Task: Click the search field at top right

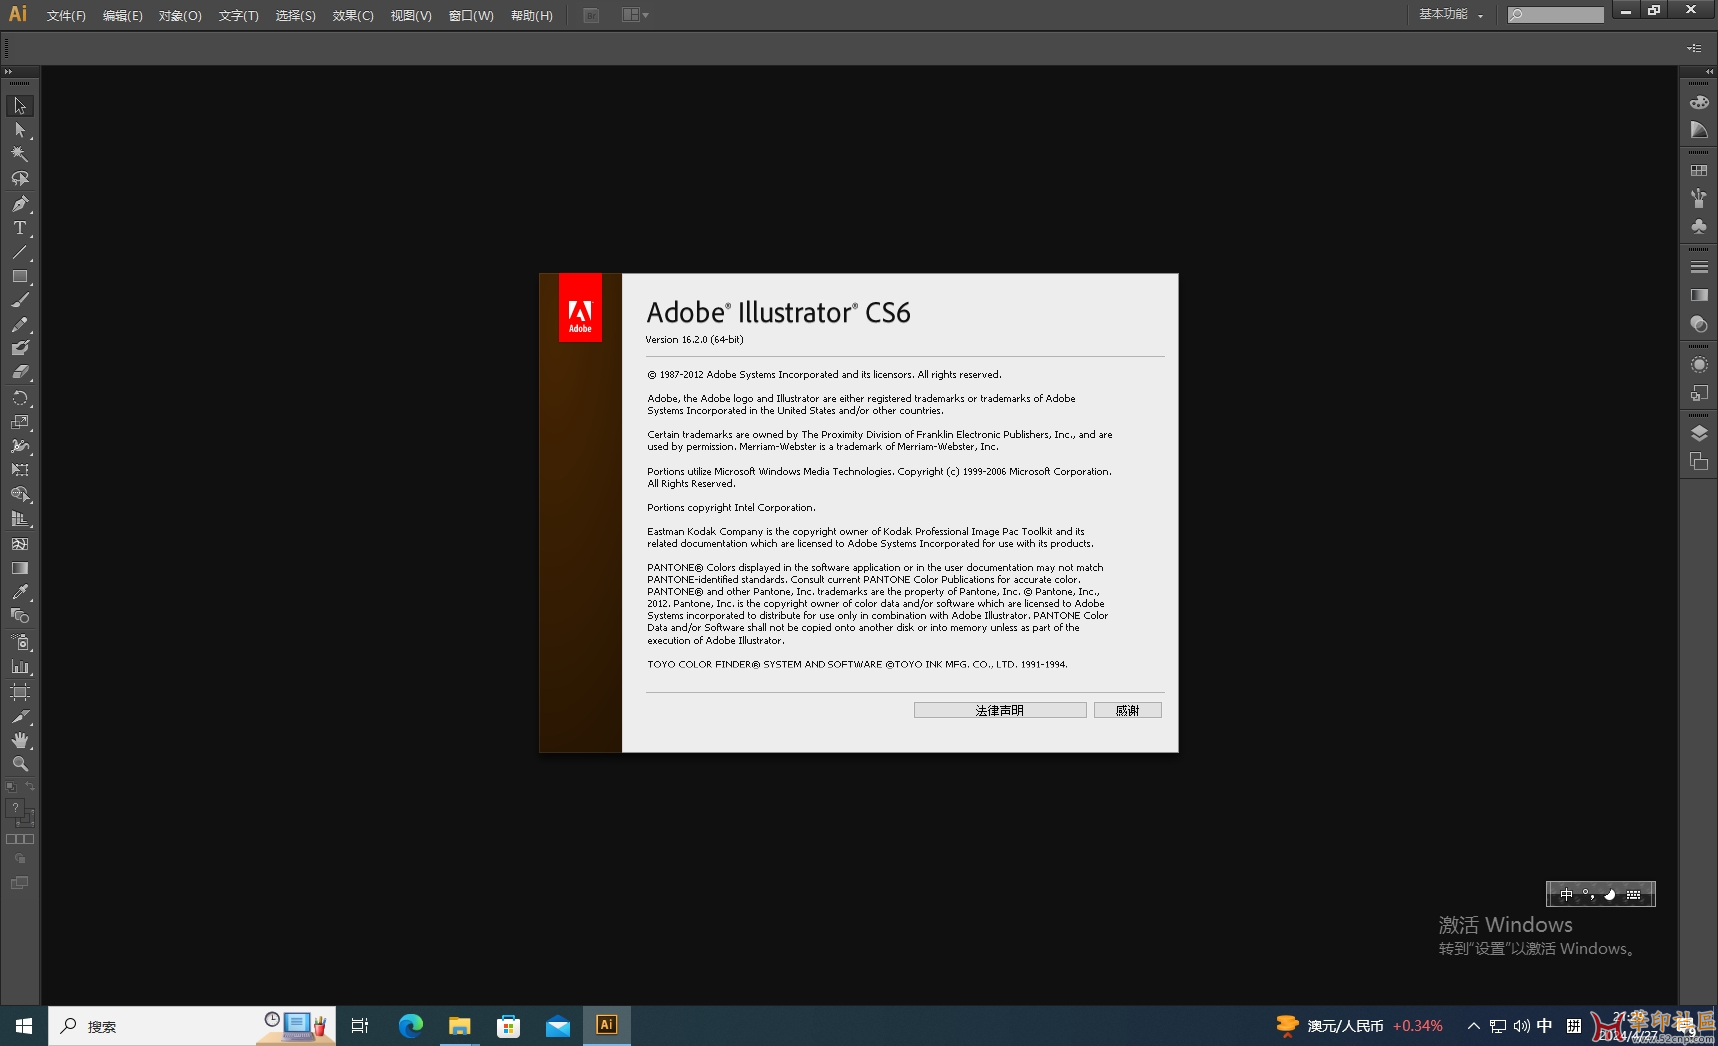Action: point(1556,15)
